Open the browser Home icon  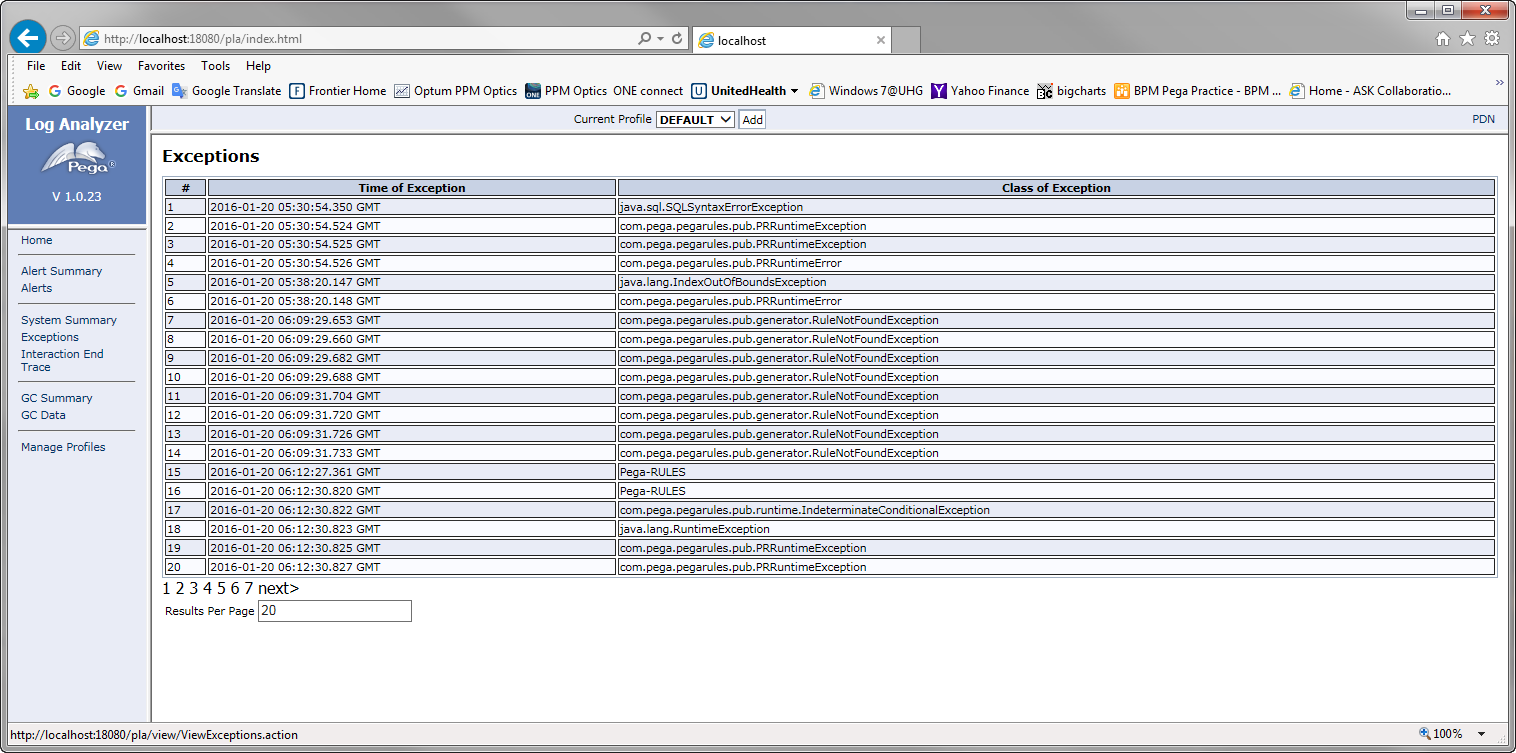pos(1443,39)
